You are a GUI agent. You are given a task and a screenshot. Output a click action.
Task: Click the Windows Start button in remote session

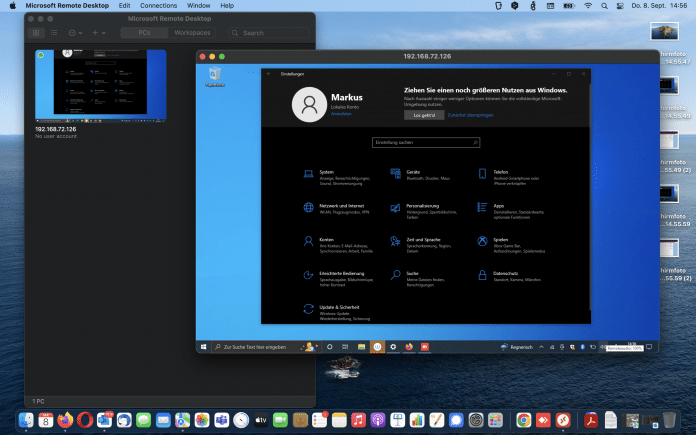(x=203, y=347)
